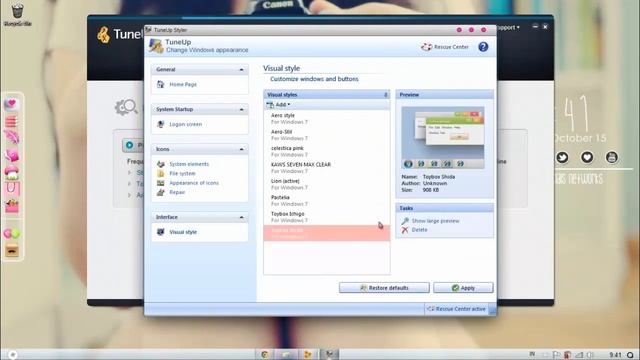Collapse the Visual styles panel header arrow
The width and height of the screenshot is (640, 360).
coord(386,95)
